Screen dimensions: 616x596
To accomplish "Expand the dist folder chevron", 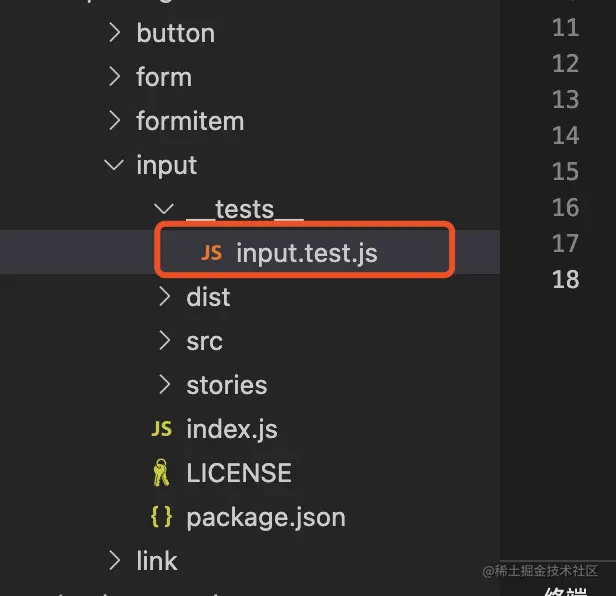I will click(x=165, y=297).
